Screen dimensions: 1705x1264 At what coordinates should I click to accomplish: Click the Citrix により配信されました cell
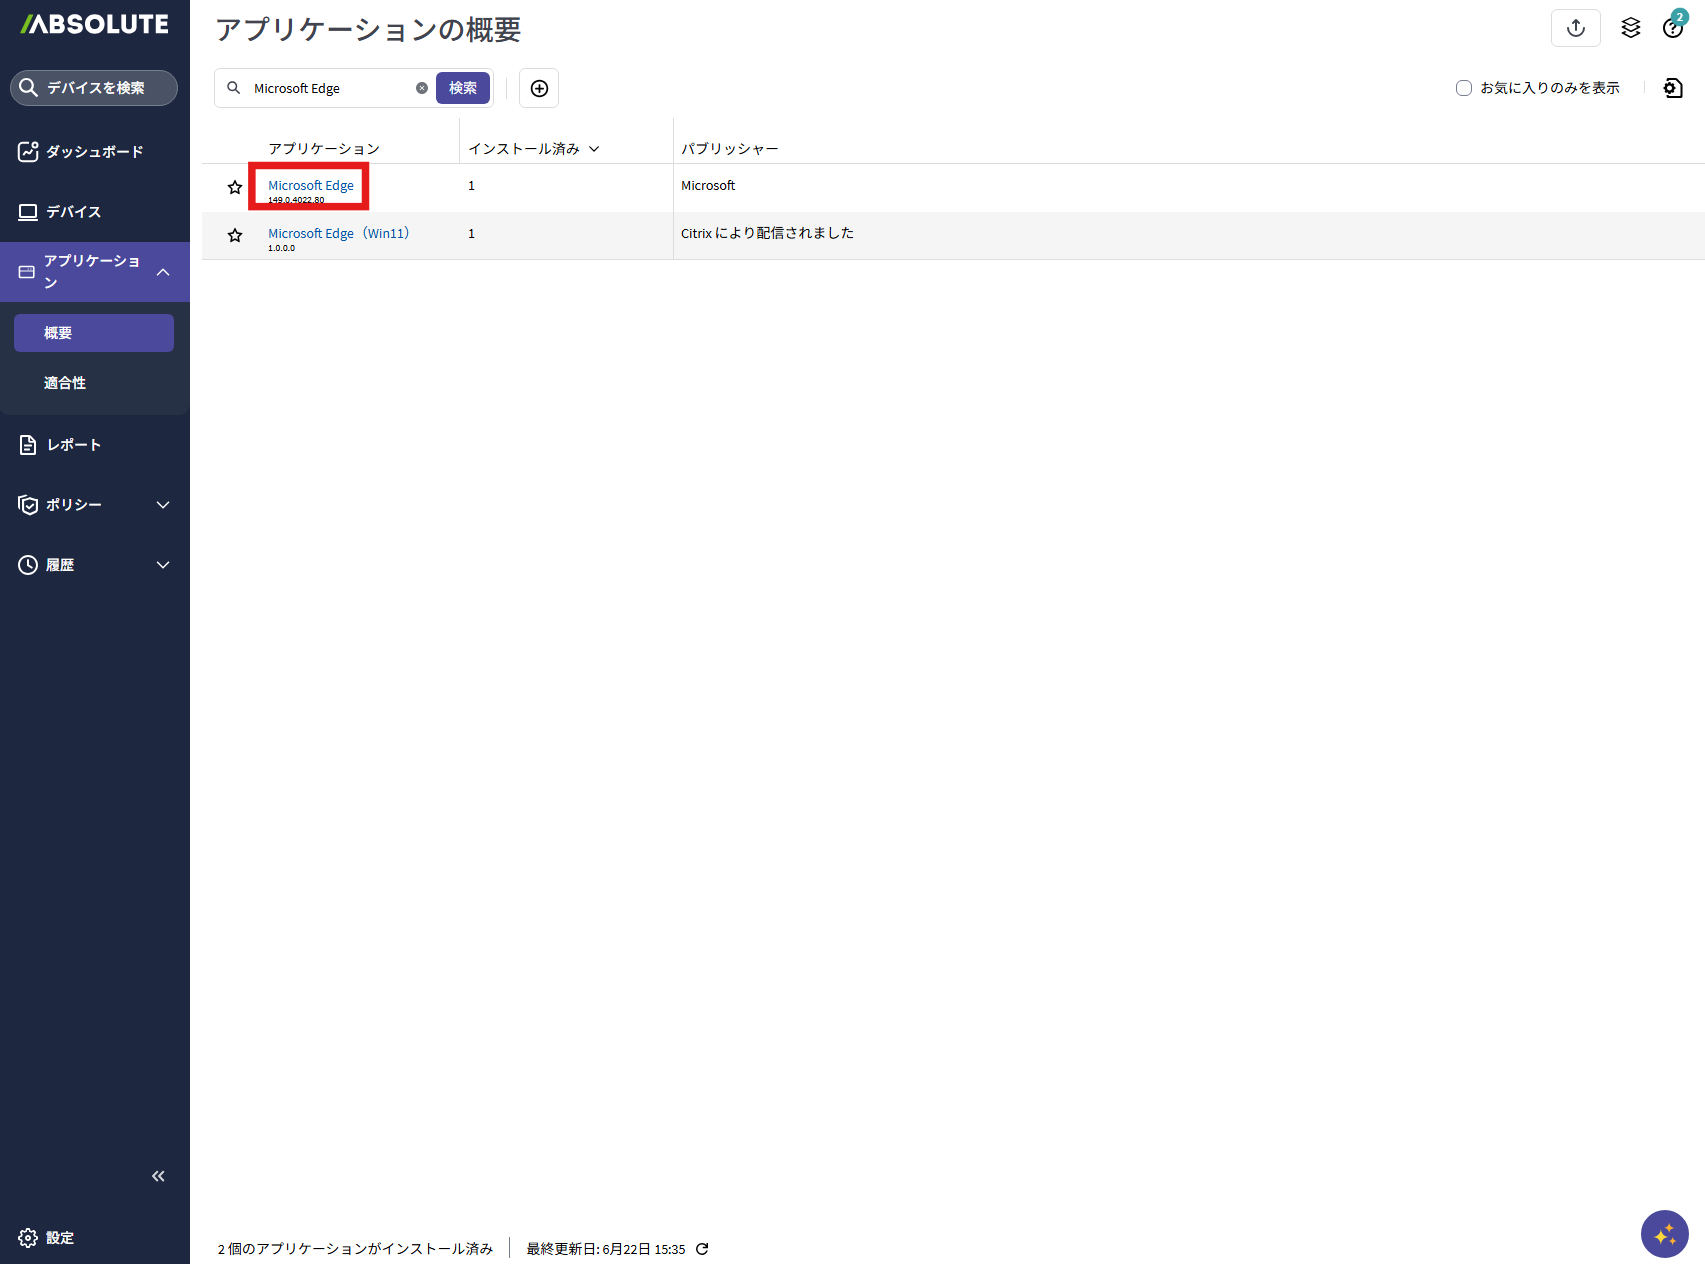pos(768,233)
